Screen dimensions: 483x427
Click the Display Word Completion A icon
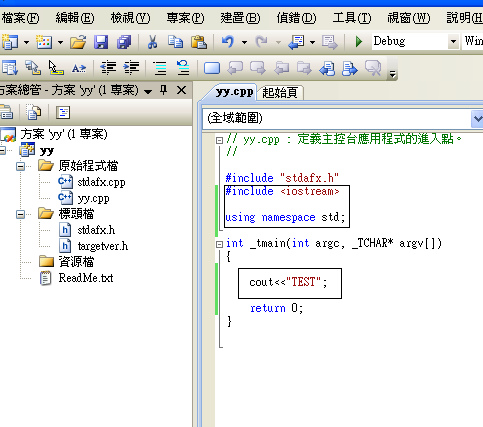[x=79, y=68]
